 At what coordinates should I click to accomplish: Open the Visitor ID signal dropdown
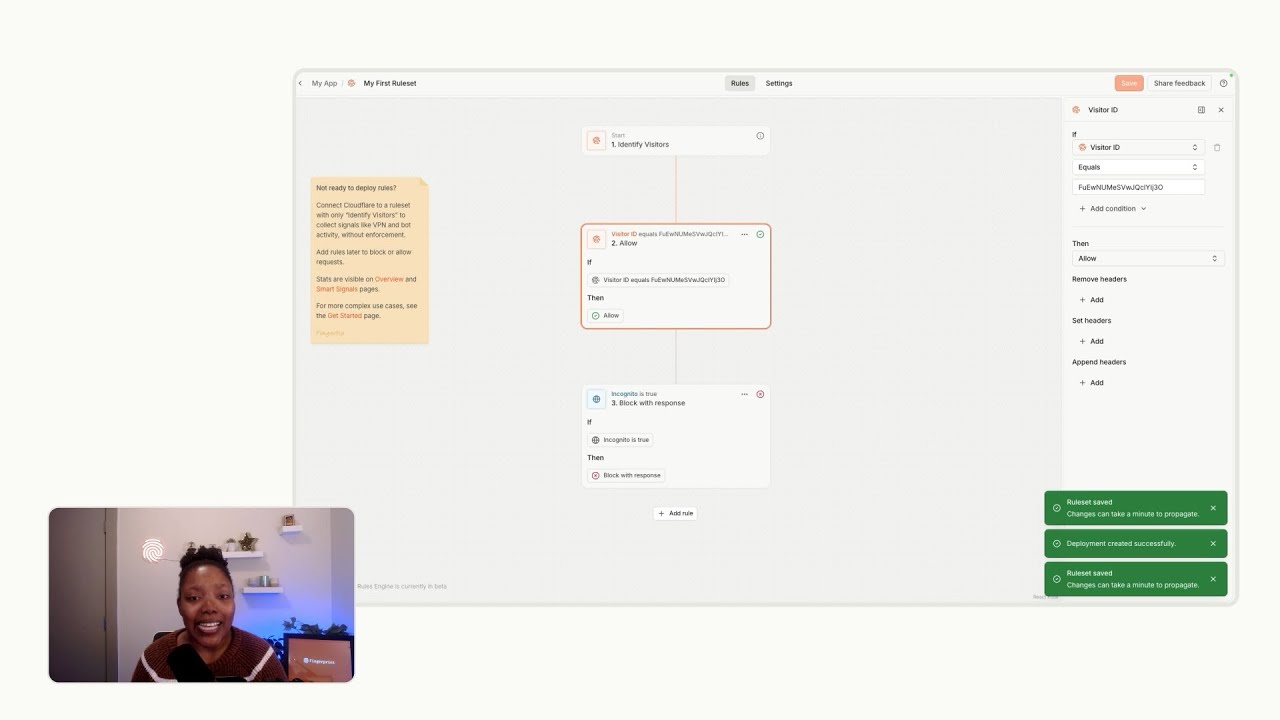coord(1138,147)
